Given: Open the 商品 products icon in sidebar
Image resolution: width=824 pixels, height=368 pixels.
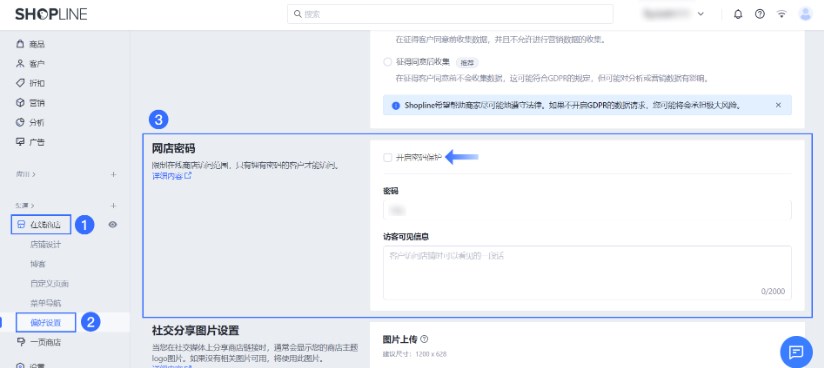Looking at the screenshot, I should [20, 44].
